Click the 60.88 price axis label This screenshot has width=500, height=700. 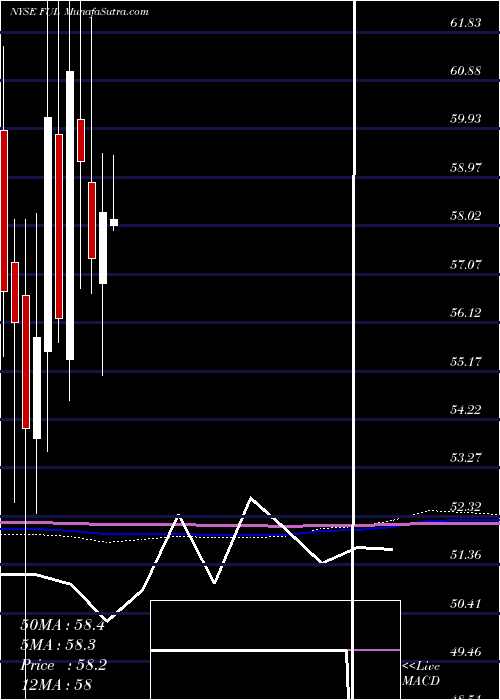466,71
